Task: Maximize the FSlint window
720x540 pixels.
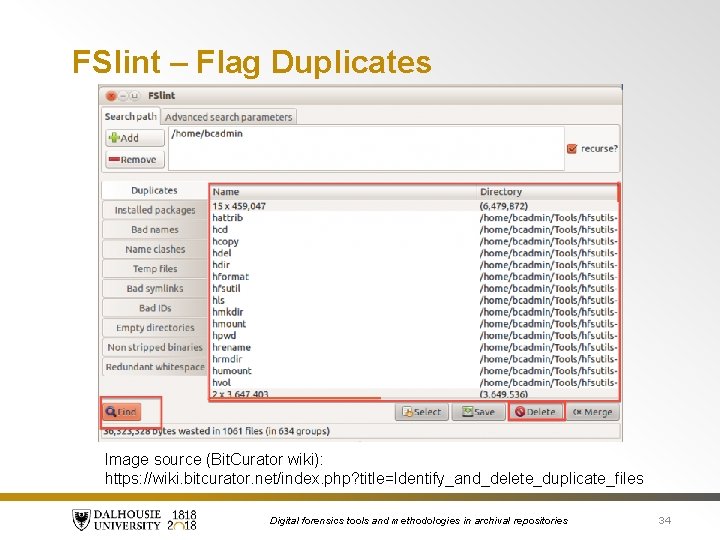Action: pyautogui.click(x=134, y=96)
